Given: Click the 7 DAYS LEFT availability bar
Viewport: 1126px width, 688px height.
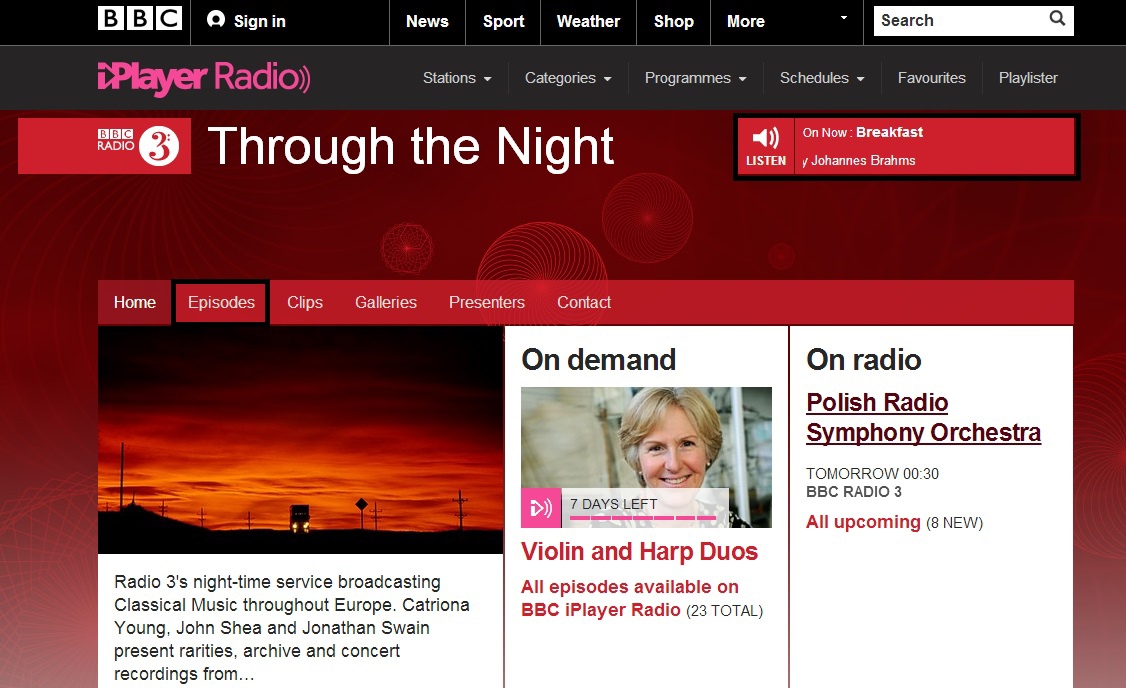Looking at the screenshot, I should point(645,508).
